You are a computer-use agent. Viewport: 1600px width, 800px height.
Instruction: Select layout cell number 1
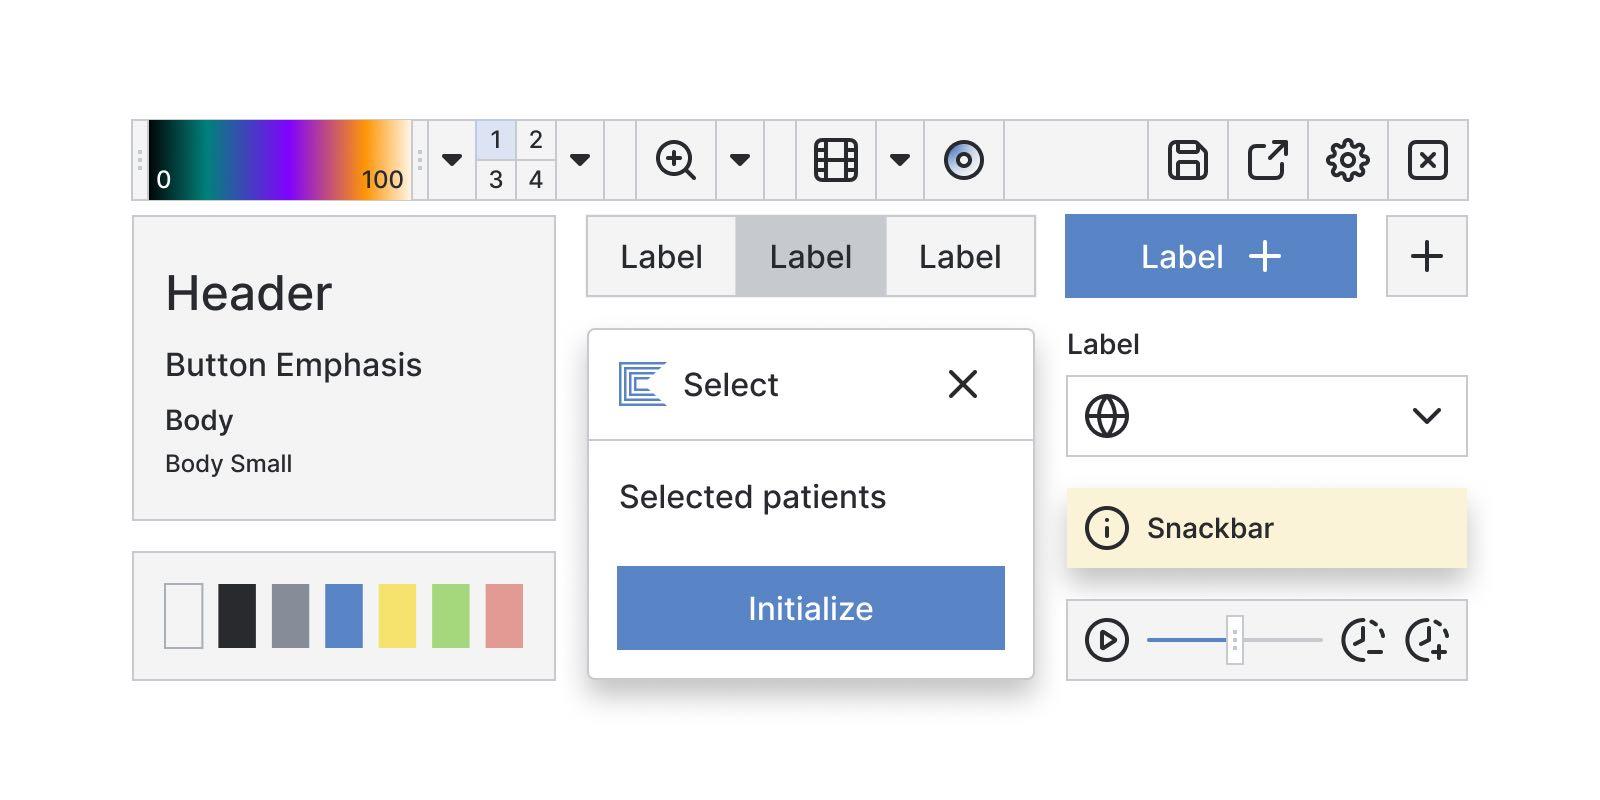[496, 140]
